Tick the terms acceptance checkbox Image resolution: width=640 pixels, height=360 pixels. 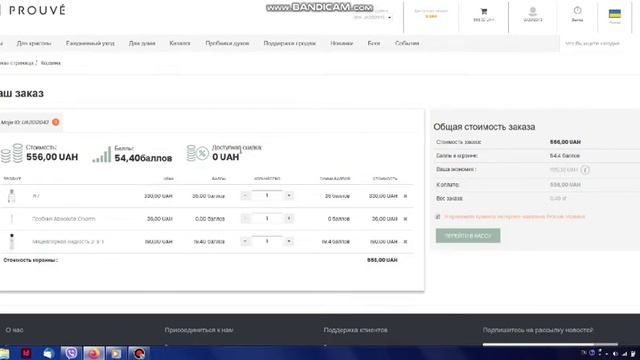click(438, 217)
